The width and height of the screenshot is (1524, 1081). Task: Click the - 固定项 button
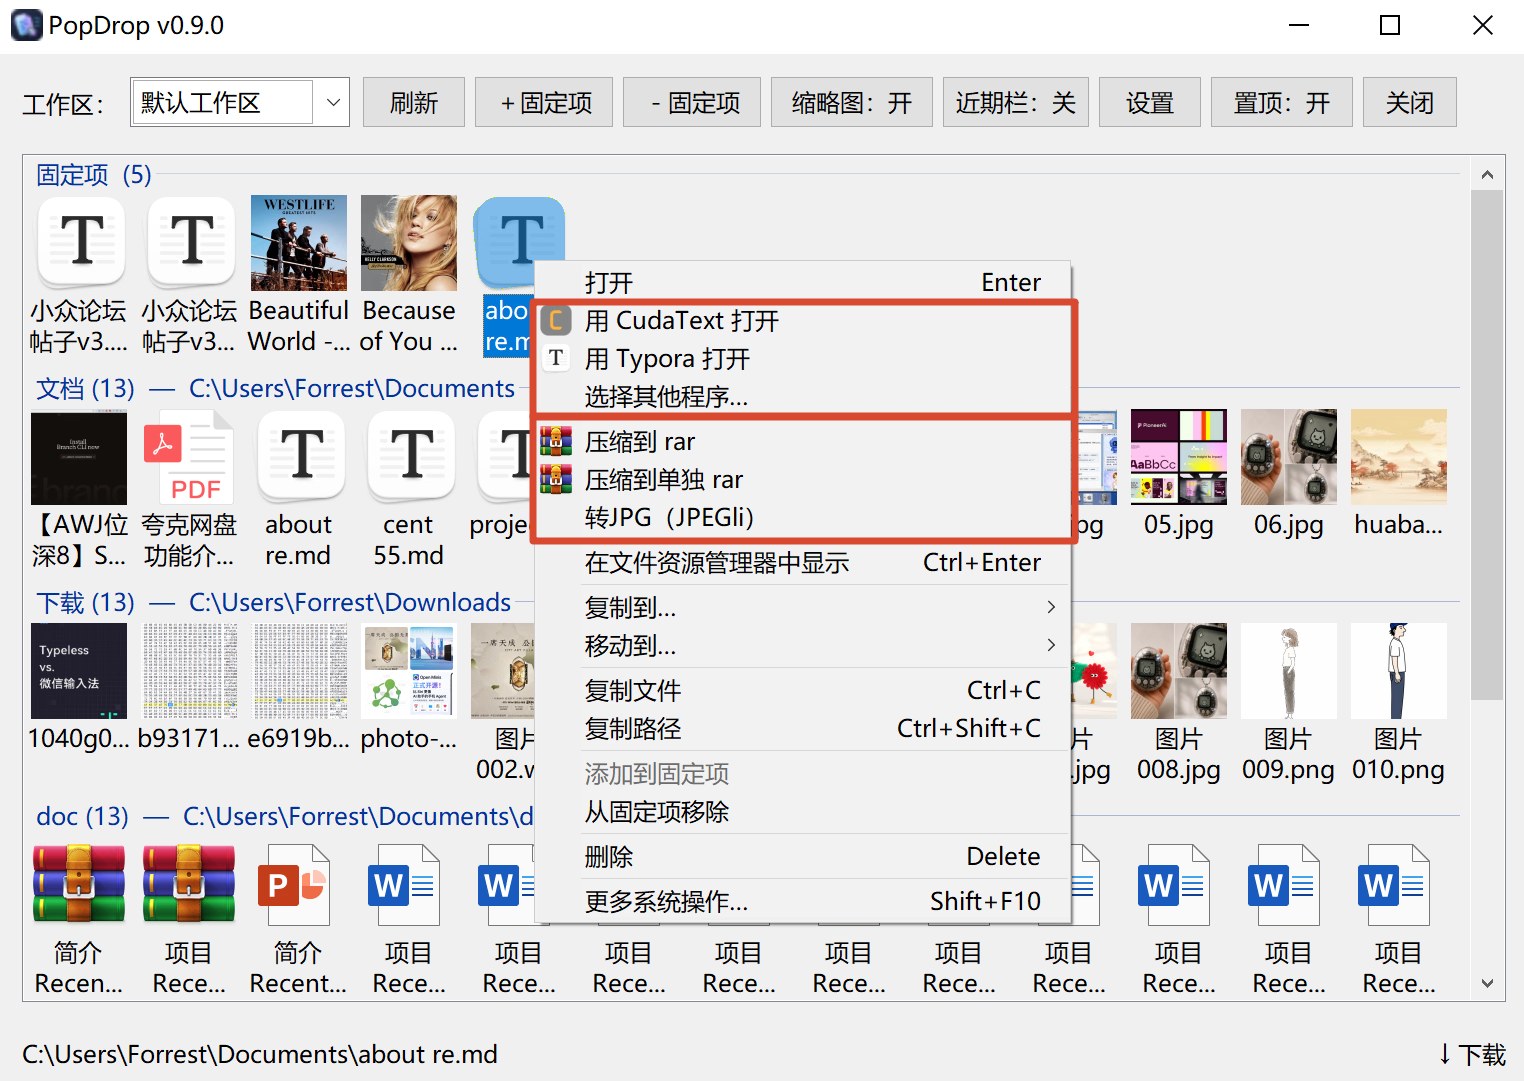[692, 102]
